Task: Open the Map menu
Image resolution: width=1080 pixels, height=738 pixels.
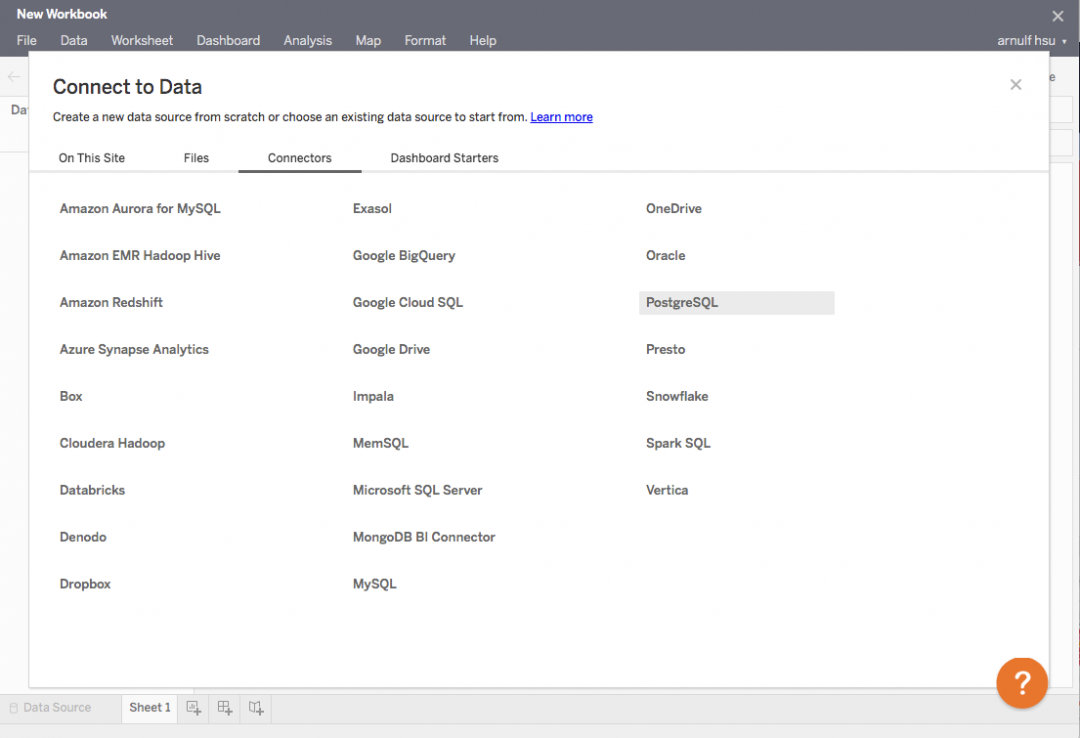Action: click(x=368, y=40)
